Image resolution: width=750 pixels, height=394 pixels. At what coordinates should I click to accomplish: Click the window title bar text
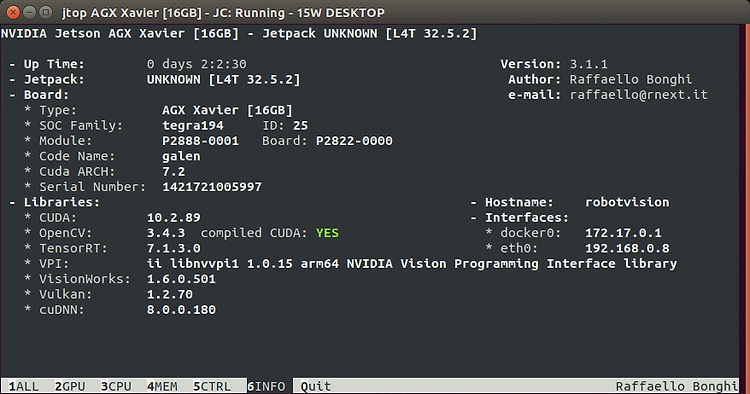click(223, 13)
